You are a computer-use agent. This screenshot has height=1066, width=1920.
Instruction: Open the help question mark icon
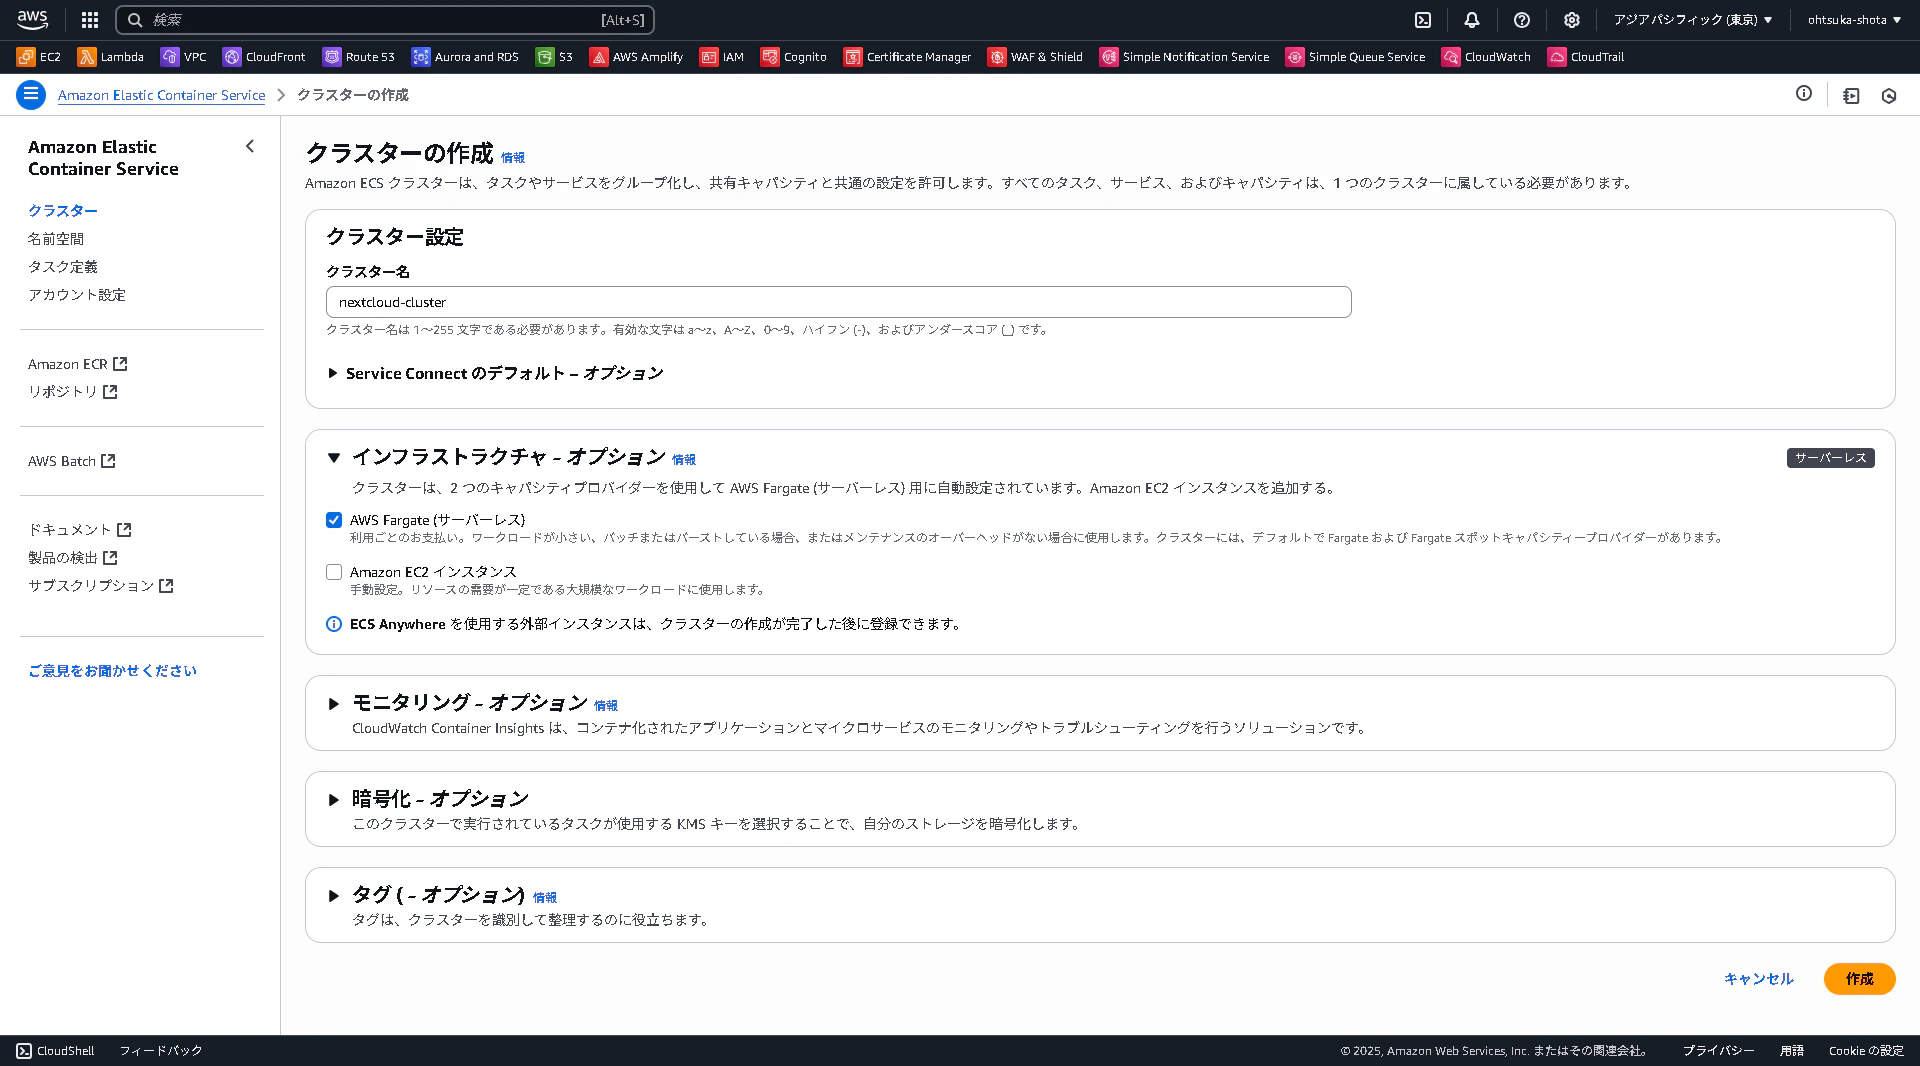point(1522,20)
